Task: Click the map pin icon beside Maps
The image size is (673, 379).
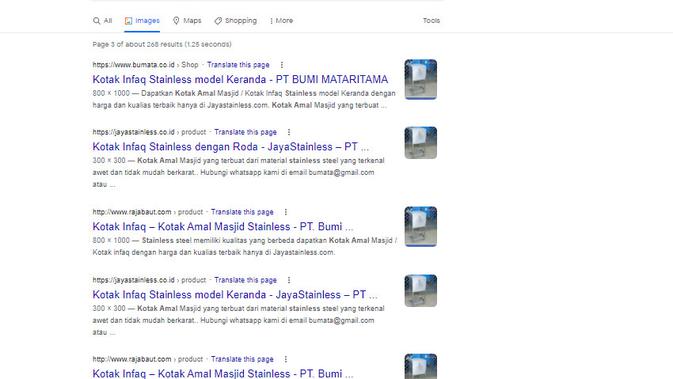Action: pos(176,21)
